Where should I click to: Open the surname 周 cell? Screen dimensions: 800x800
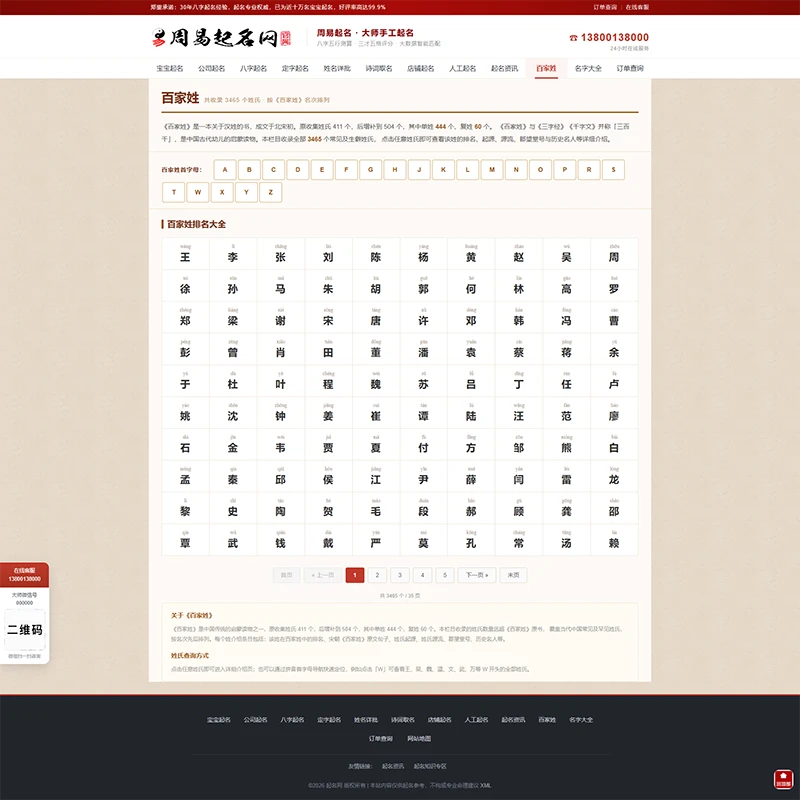614,254
